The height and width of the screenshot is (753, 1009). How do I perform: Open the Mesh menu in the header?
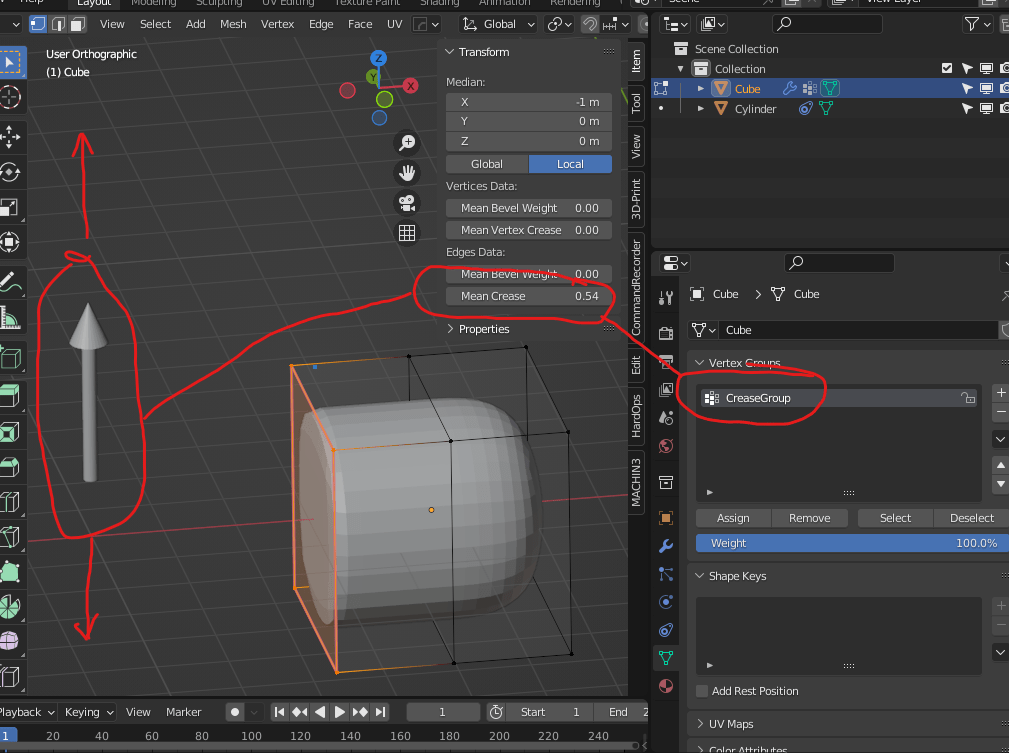coord(233,24)
